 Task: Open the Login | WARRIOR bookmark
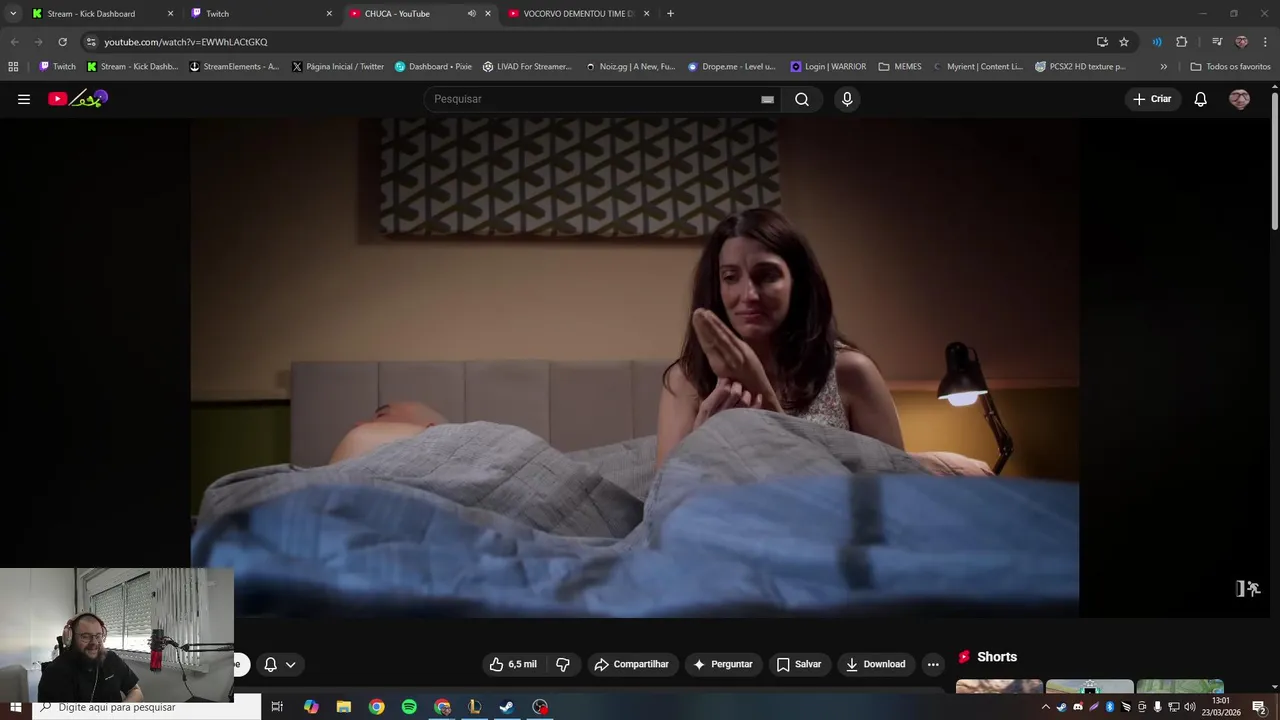(x=828, y=67)
